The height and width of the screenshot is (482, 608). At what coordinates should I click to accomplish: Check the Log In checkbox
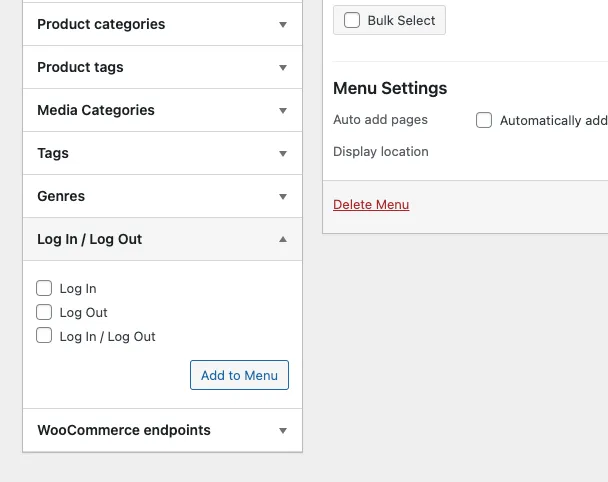tap(44, 288)
